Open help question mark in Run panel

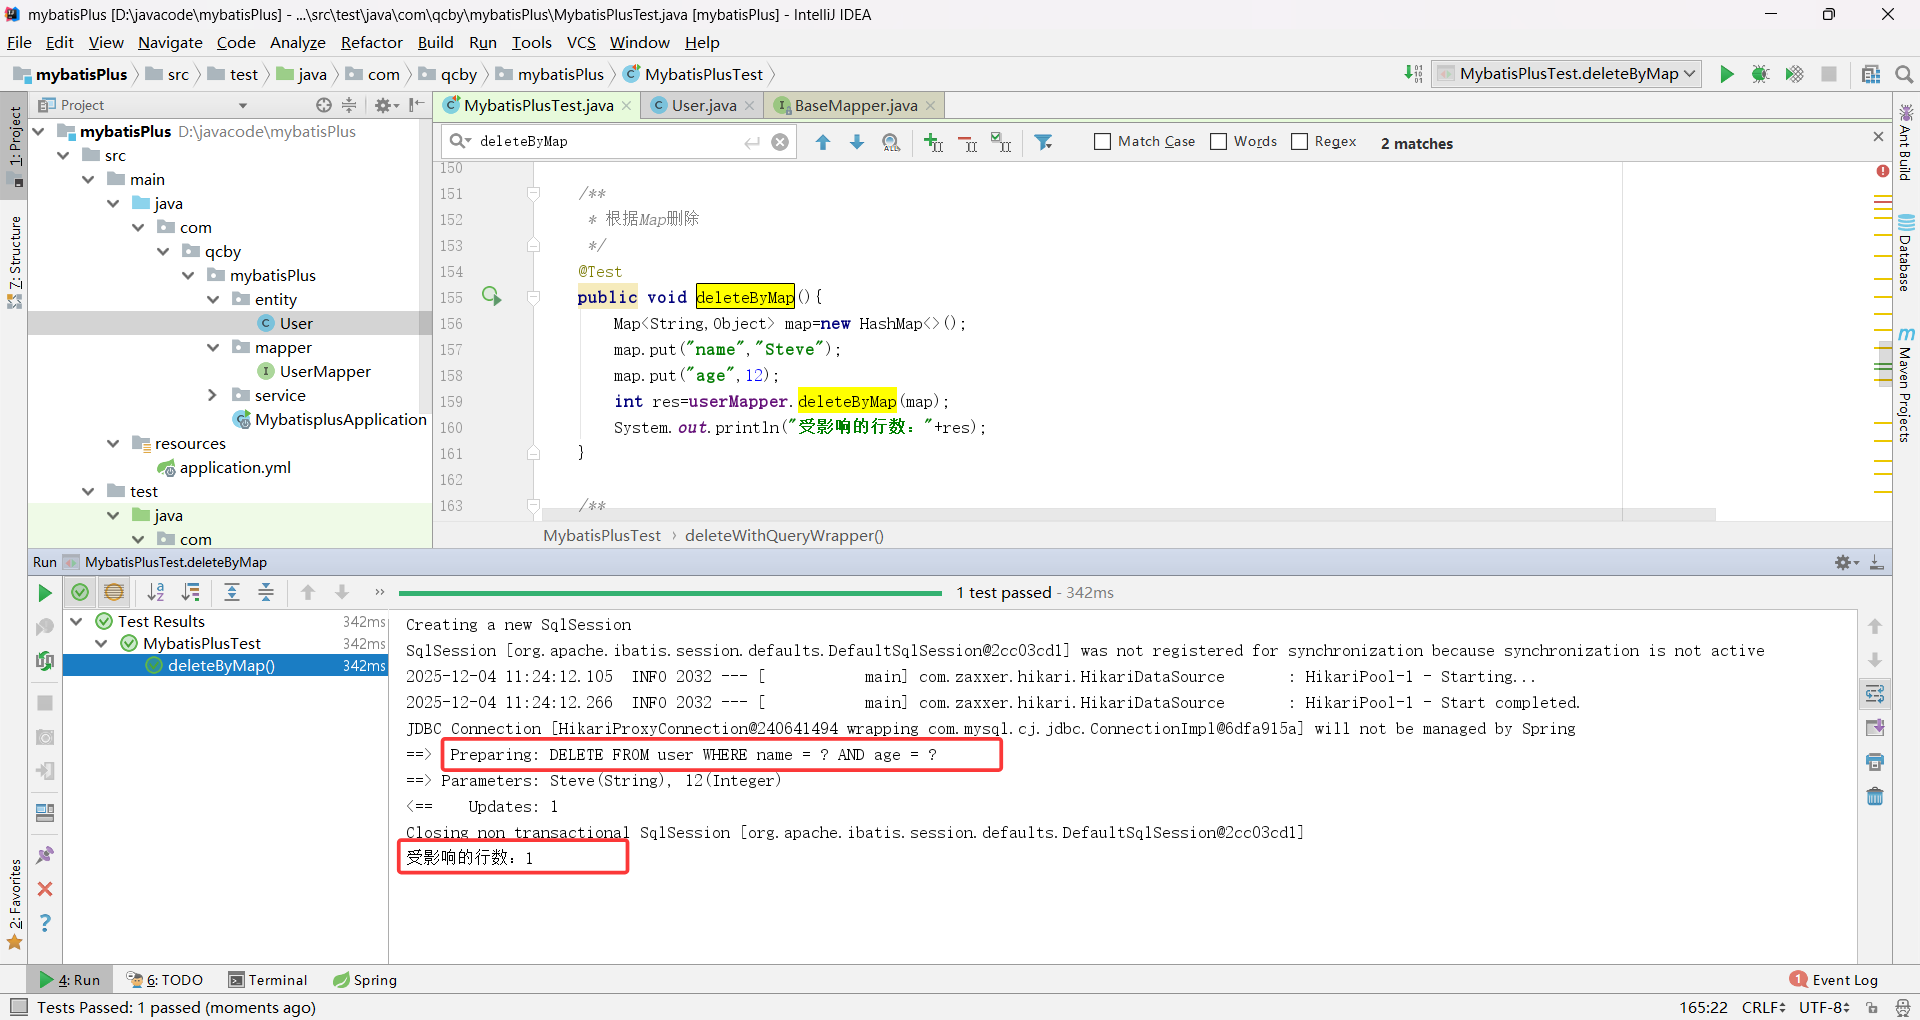pyautogui.click(x=45, y=922)
